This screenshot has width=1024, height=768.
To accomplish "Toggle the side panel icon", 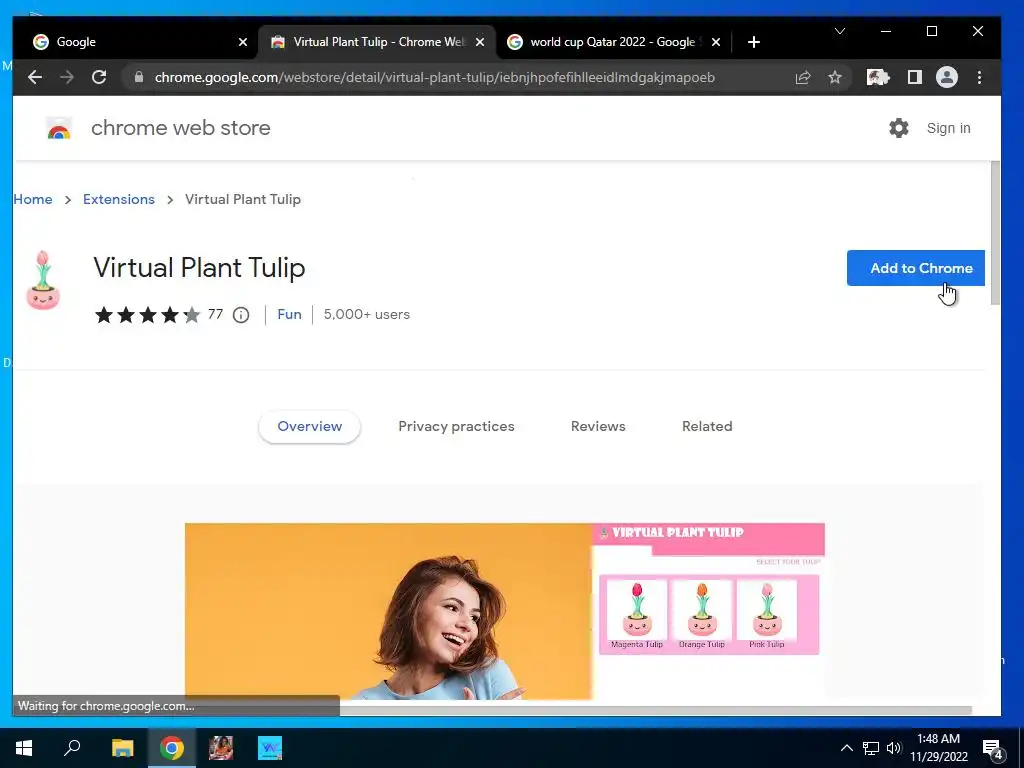I will 914,77.
